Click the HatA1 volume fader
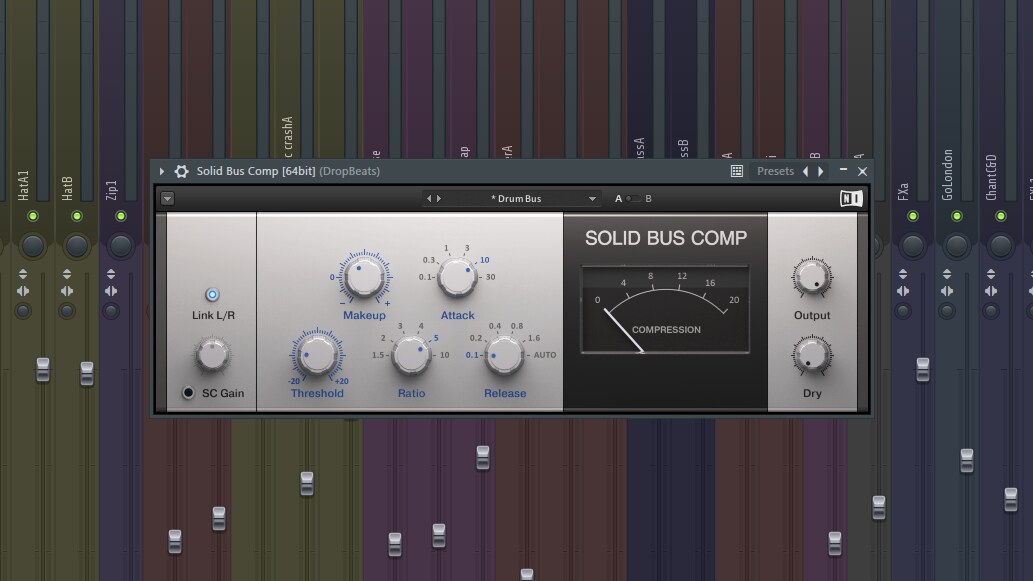Viewport: 1033px width, 581px height. 43,370
